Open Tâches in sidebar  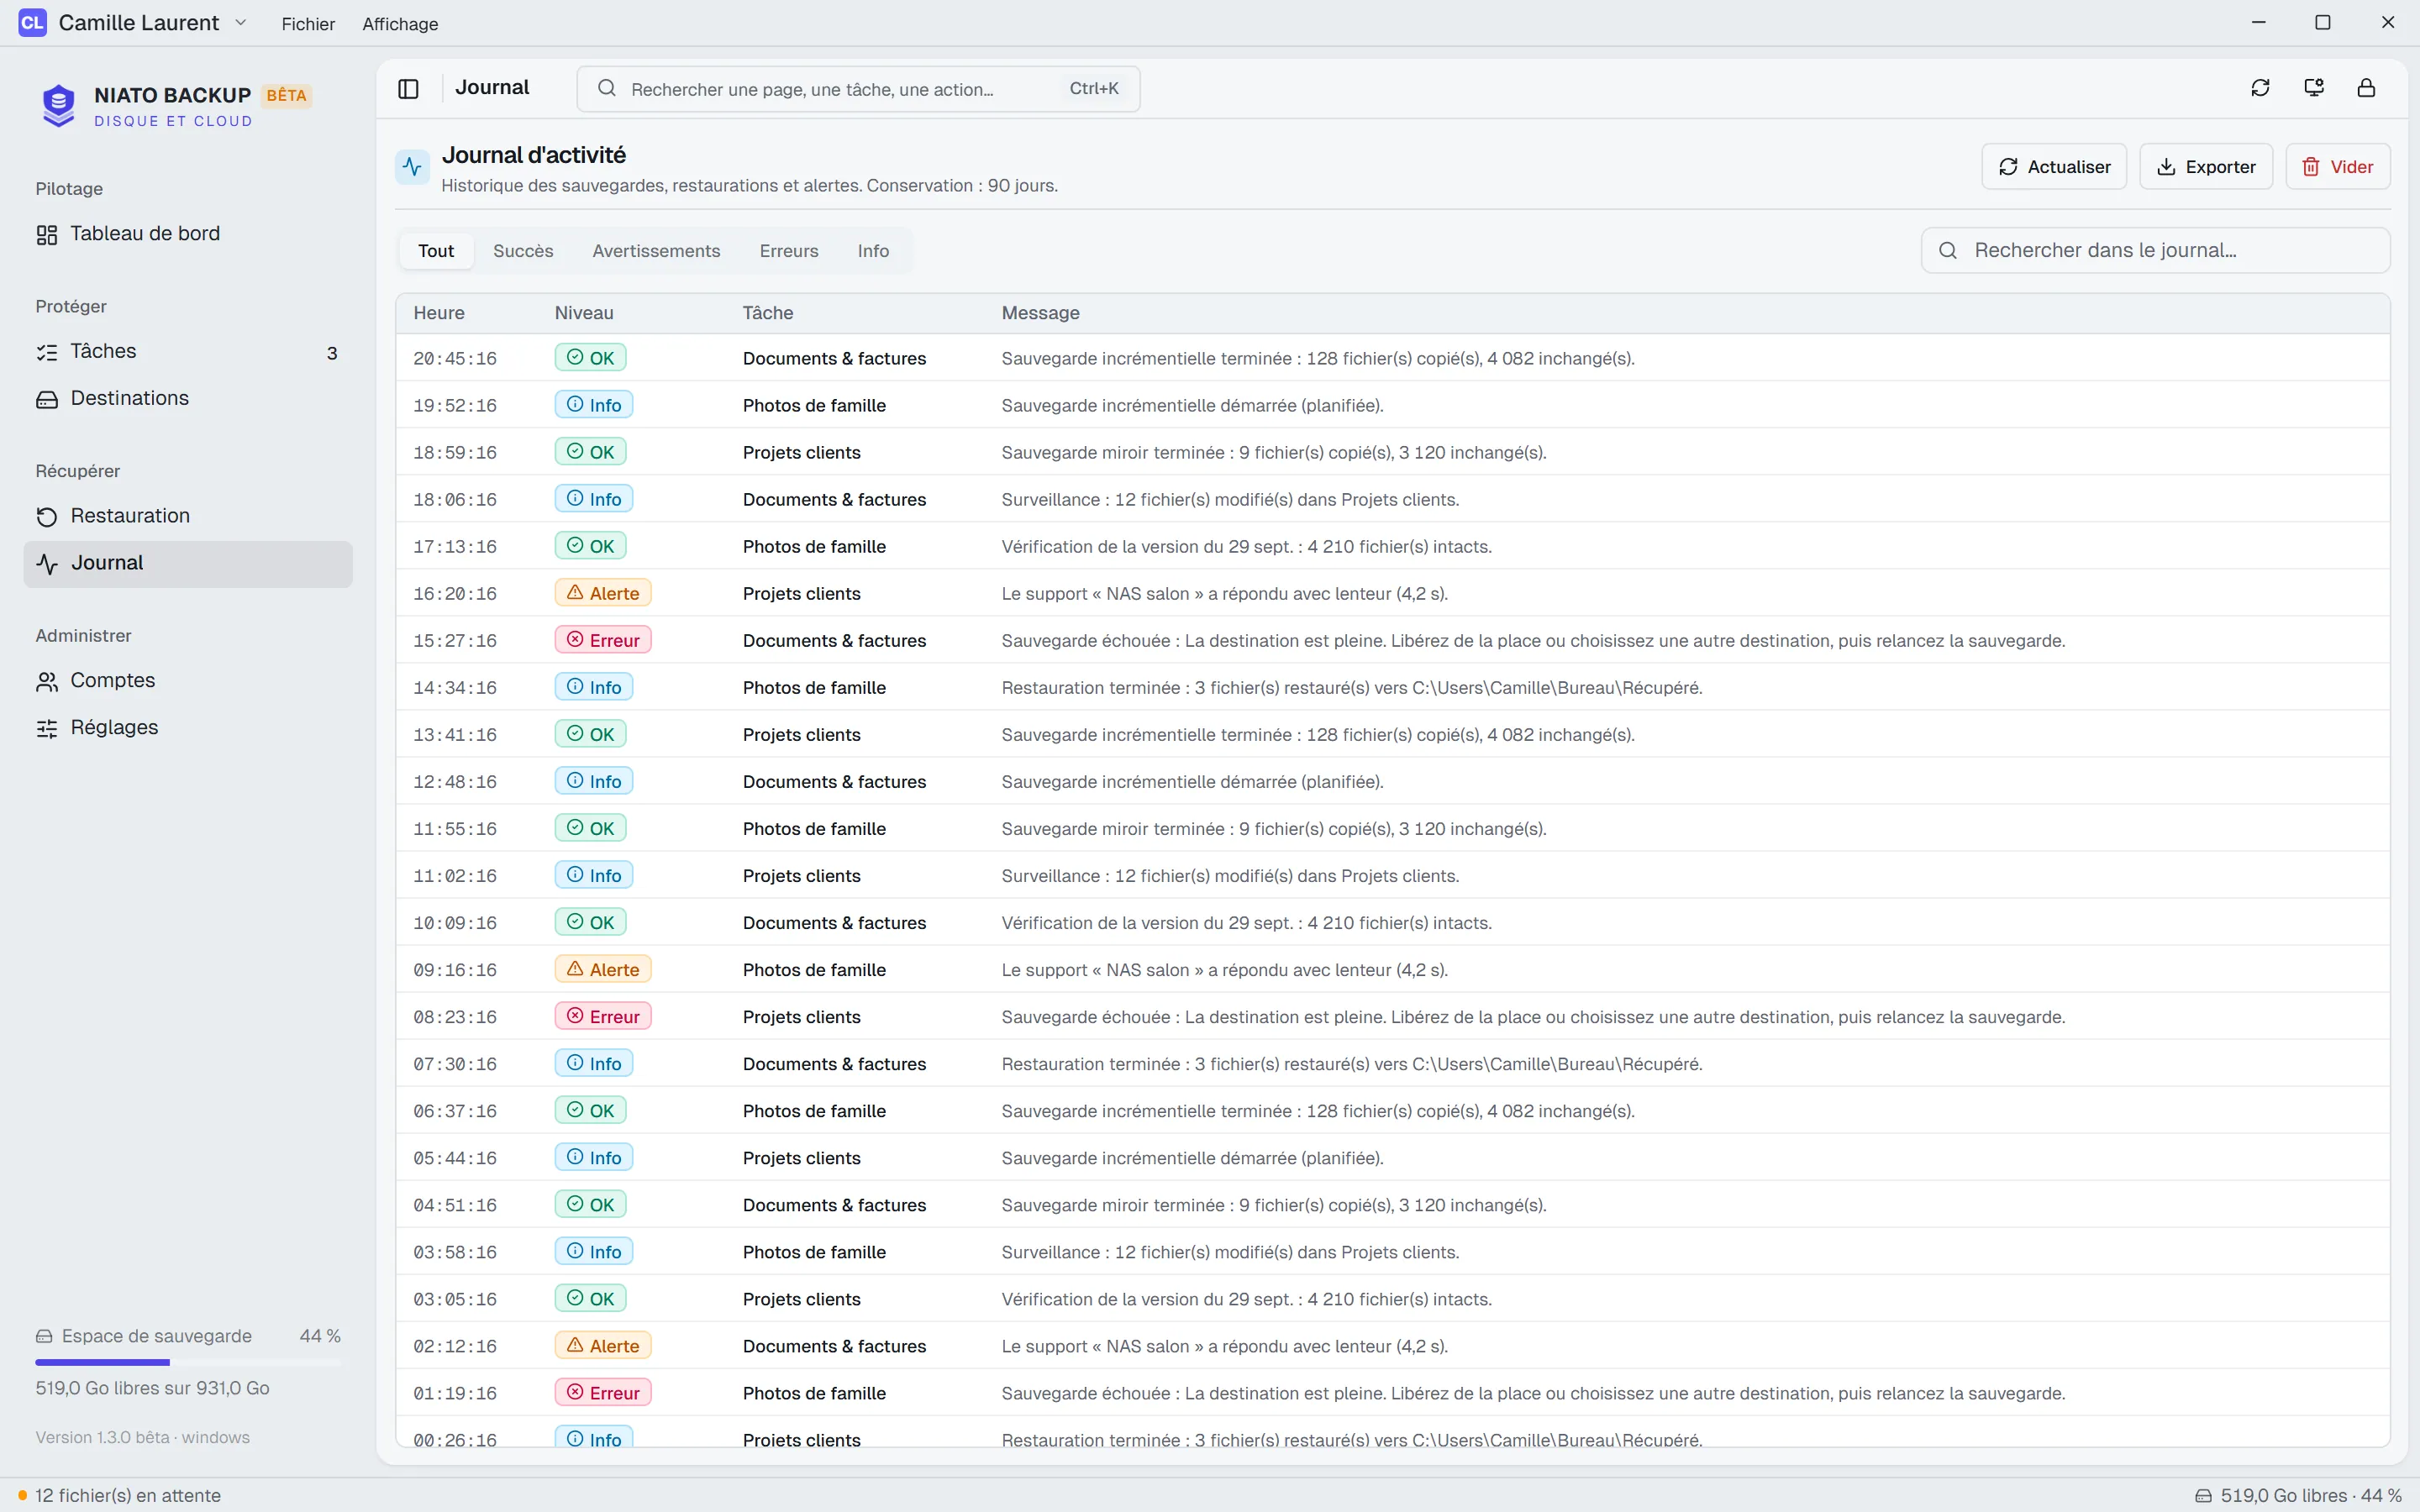(x=188, y=352)
